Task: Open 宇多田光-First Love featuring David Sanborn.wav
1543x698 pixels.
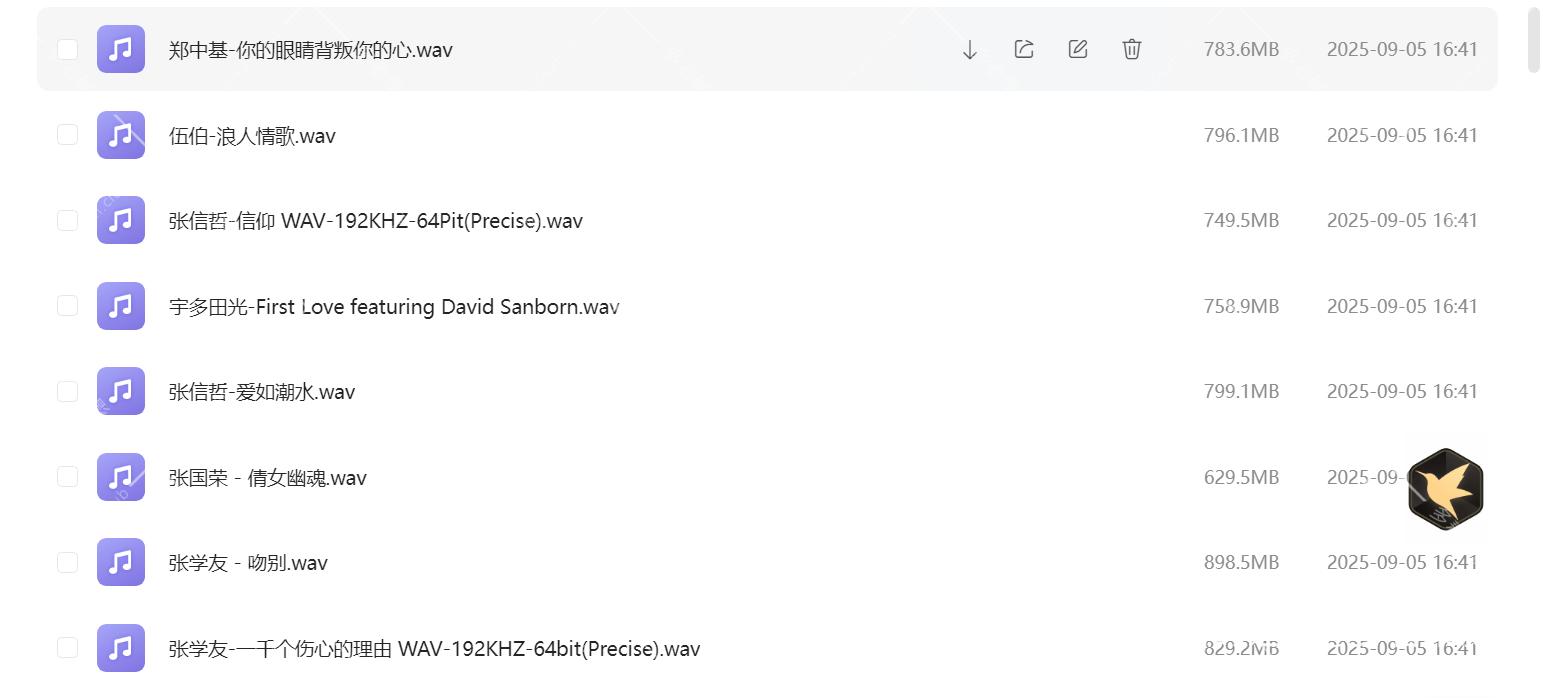Action: click(393, 306)
